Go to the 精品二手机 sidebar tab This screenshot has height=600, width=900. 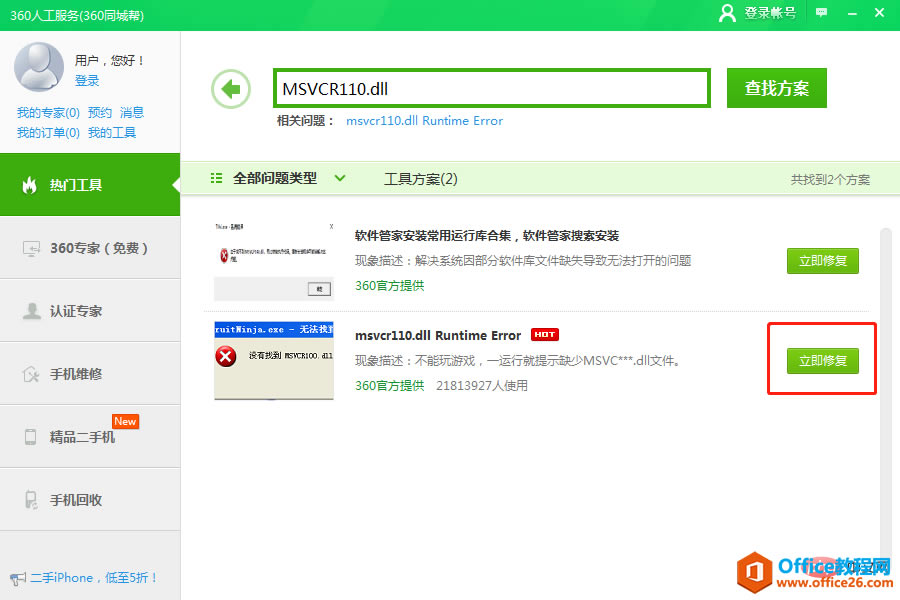pos(90,437)
